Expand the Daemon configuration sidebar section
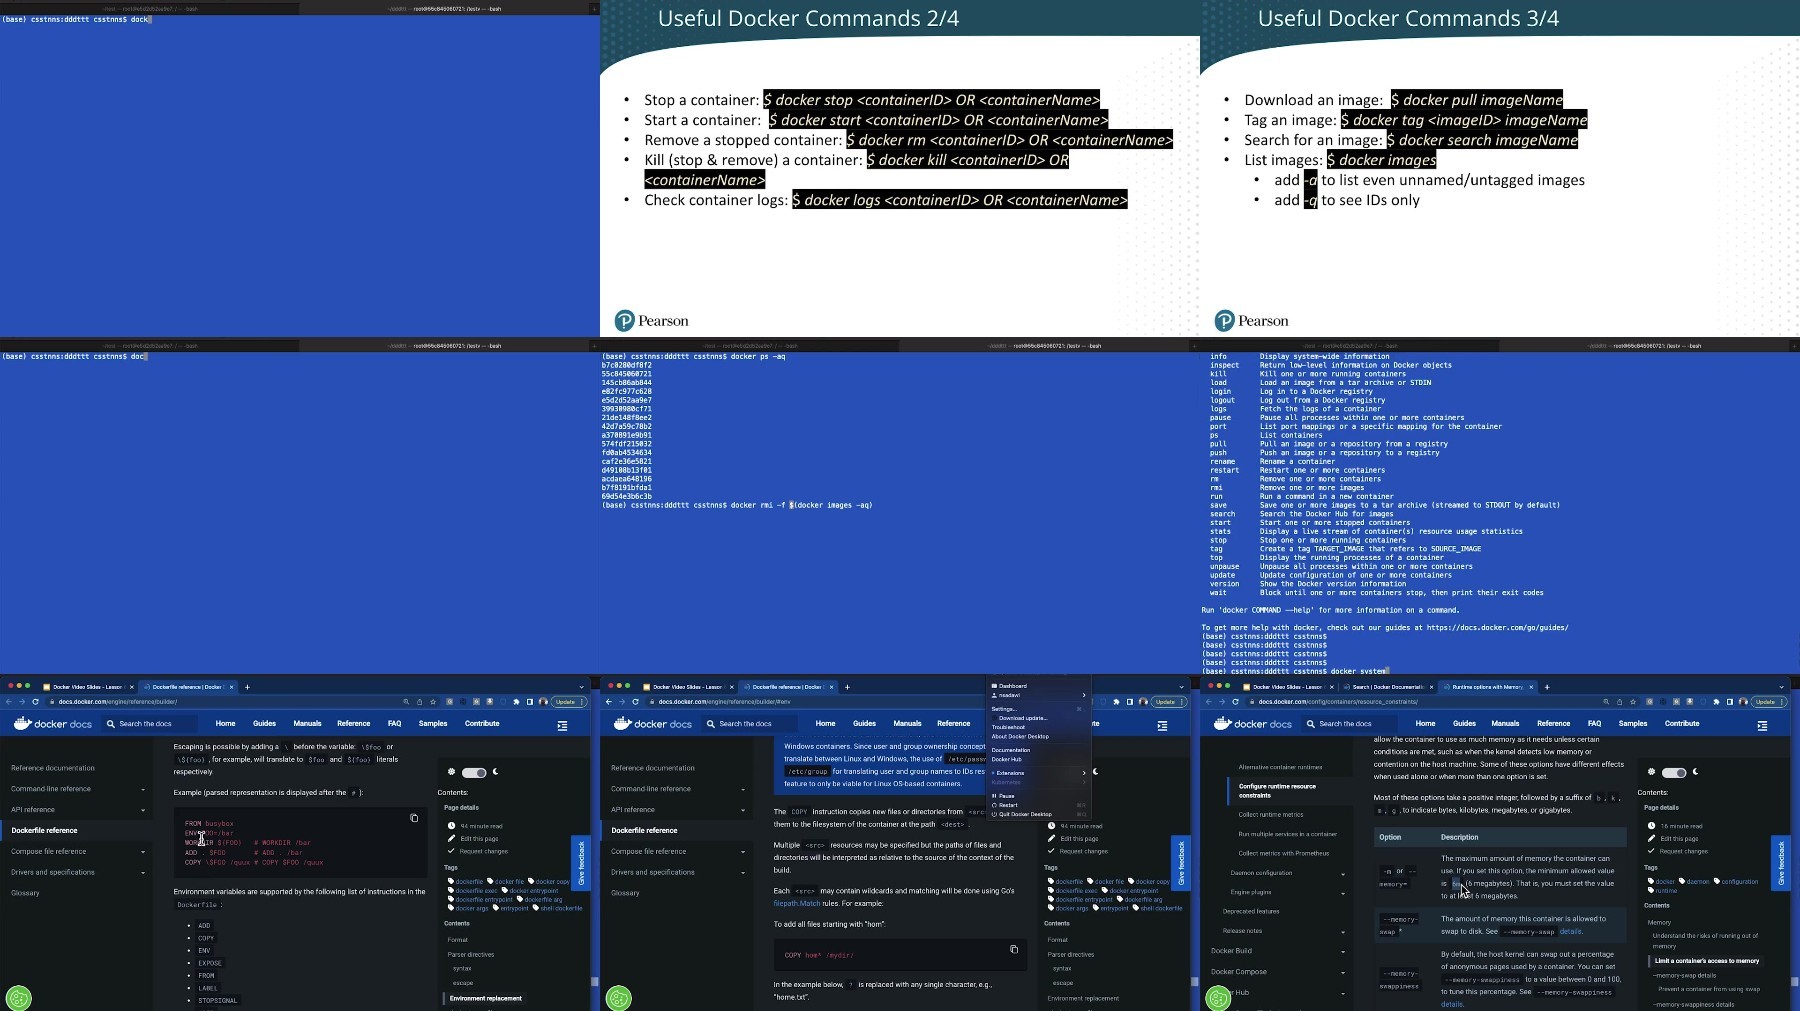The image size is (1800, 1011). coord(1343,873)
